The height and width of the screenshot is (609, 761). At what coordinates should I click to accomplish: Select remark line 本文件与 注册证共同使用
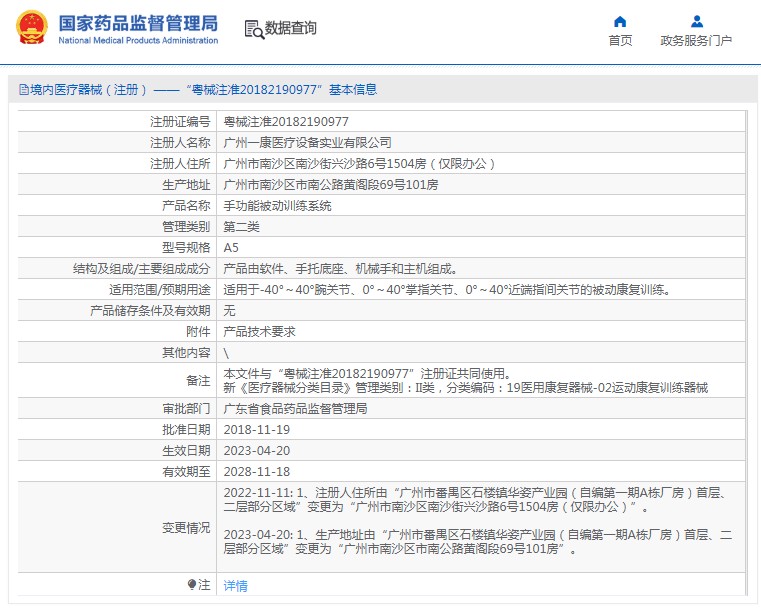point(367,374)
